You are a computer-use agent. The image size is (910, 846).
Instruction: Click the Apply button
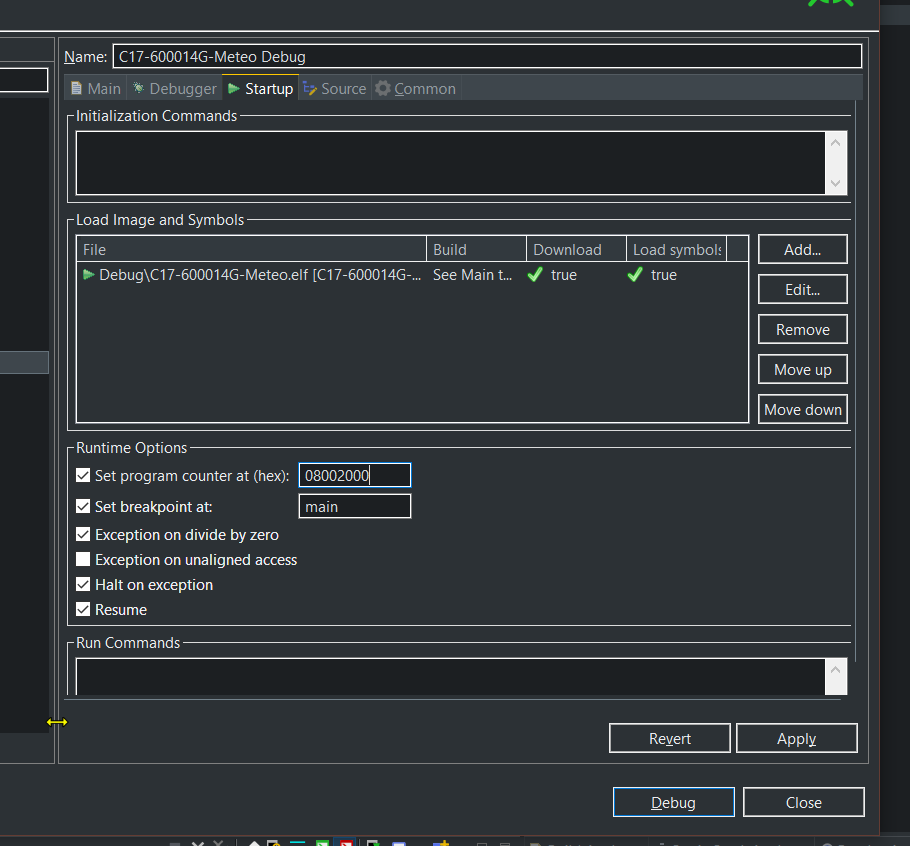click(x=796, y=738)
